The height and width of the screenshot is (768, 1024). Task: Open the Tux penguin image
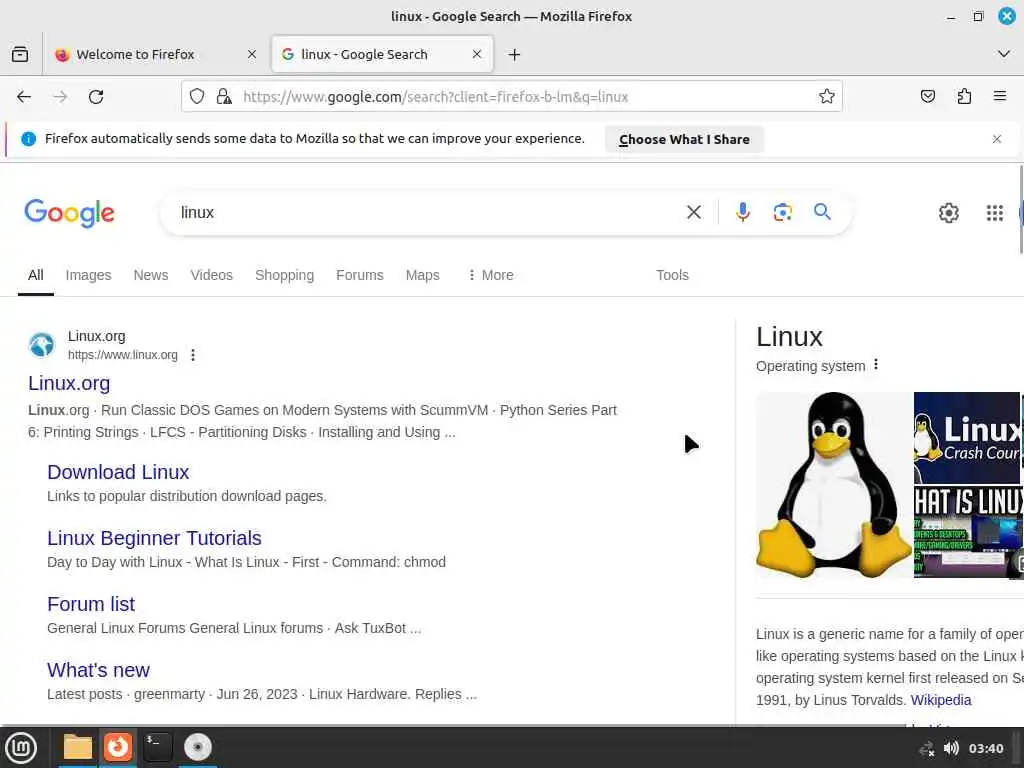[834, 485]
